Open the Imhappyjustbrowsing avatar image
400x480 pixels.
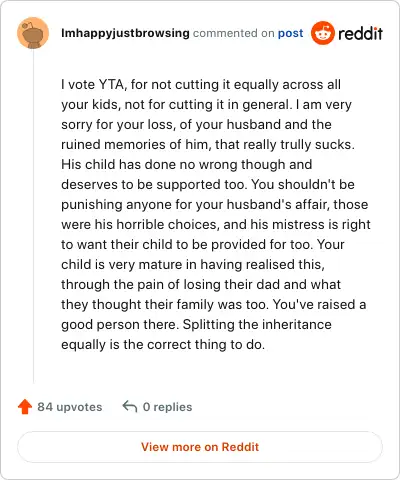tap(33, 33)
